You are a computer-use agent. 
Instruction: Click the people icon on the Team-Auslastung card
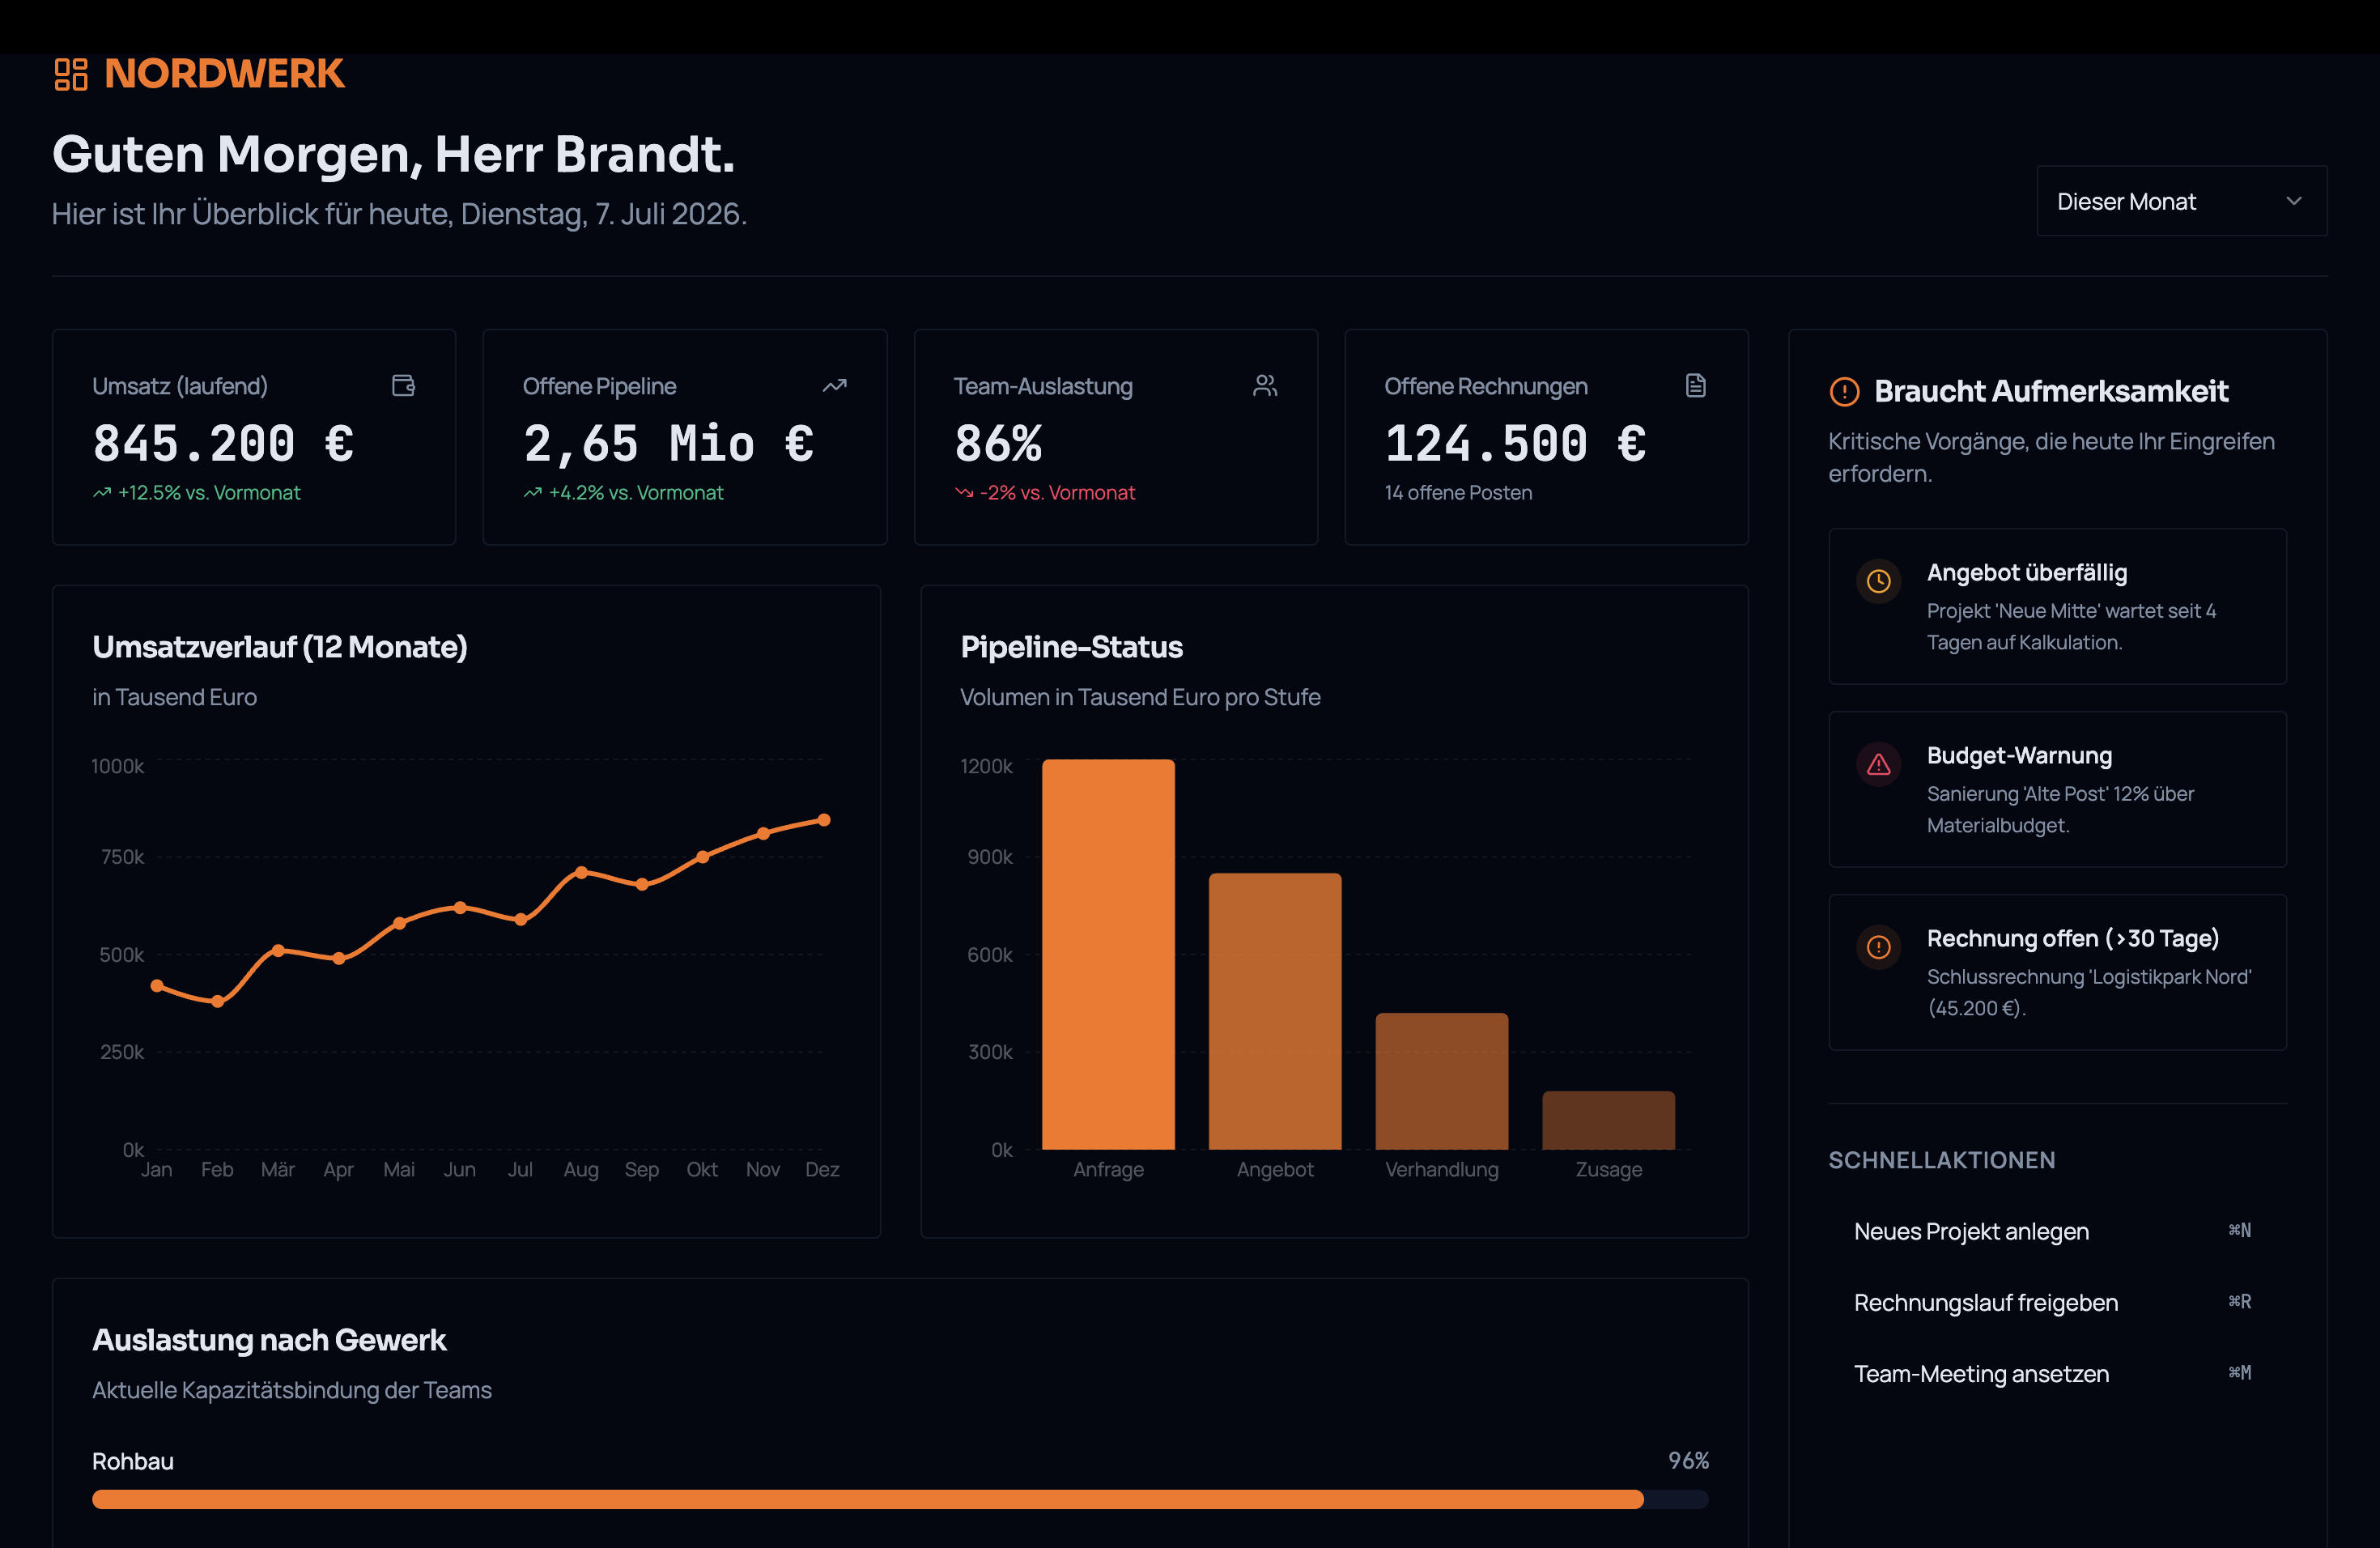[1265, 385]
